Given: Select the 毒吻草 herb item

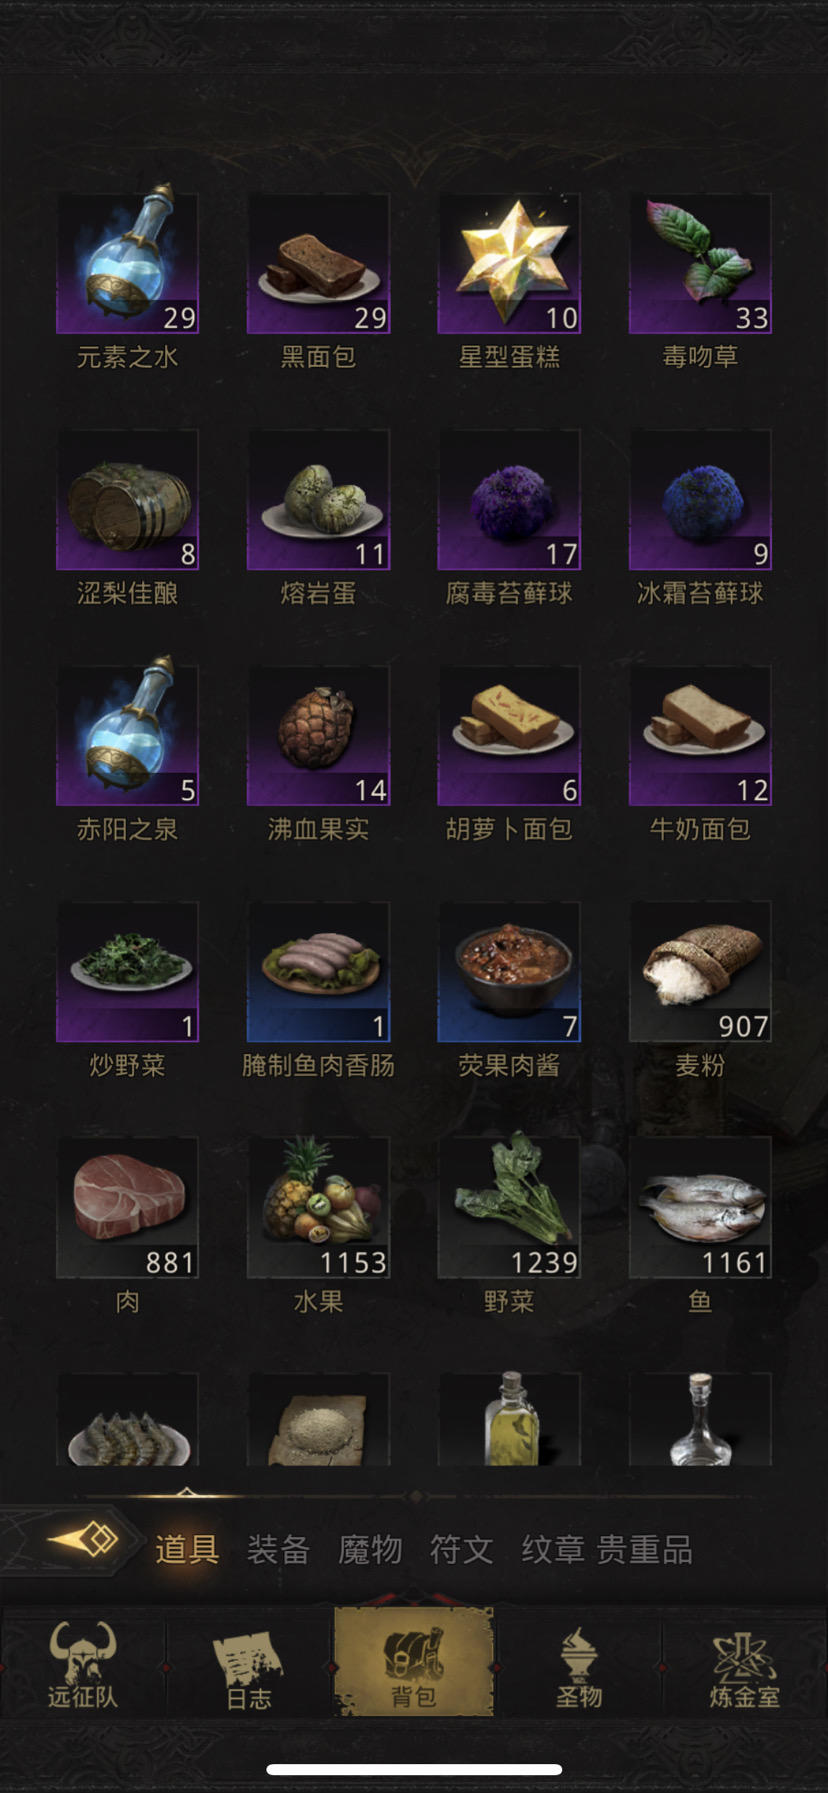Looking at the screenshot, I should click(700, 264).
